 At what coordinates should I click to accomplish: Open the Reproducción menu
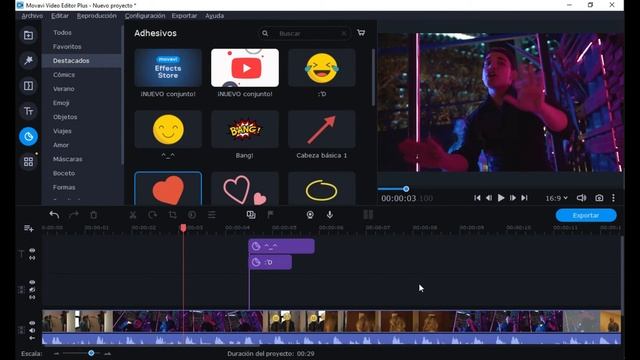click(97, 16)
